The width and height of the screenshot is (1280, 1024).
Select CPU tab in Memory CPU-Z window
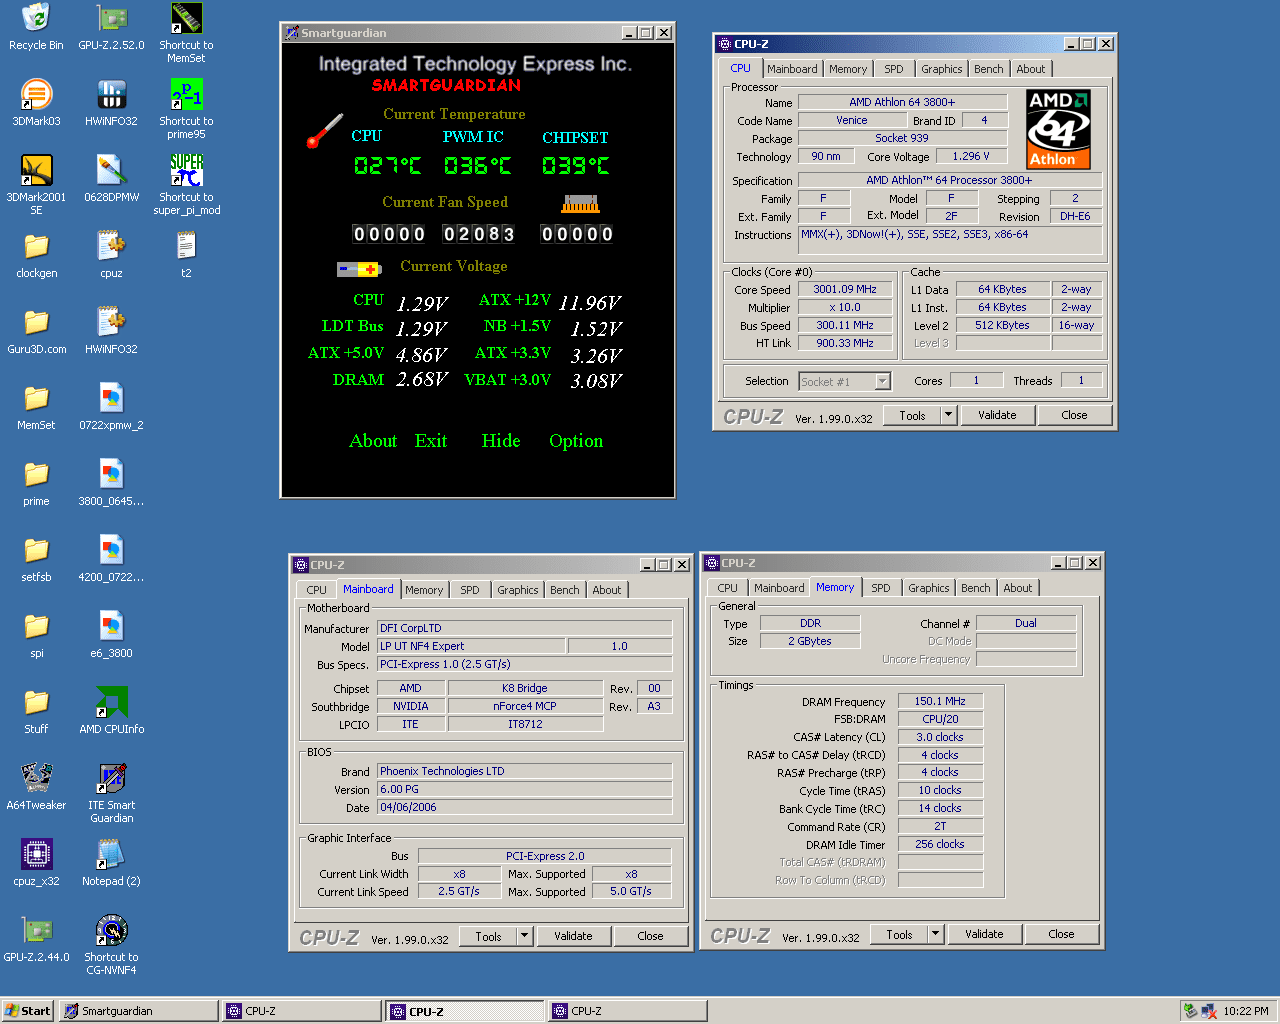click(x=728, y=588)
